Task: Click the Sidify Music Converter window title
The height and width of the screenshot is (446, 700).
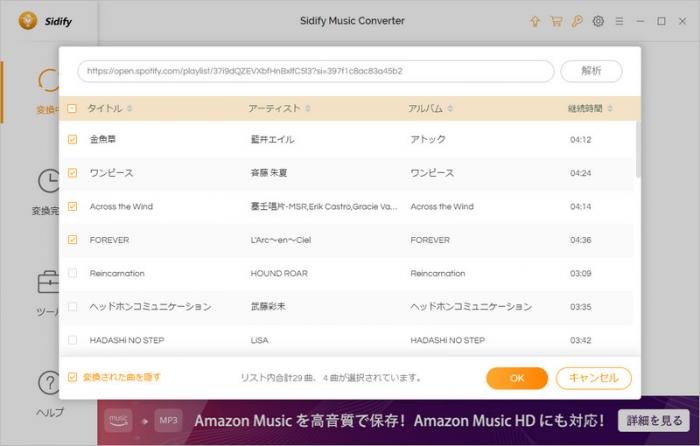Action: pos(352,21)
